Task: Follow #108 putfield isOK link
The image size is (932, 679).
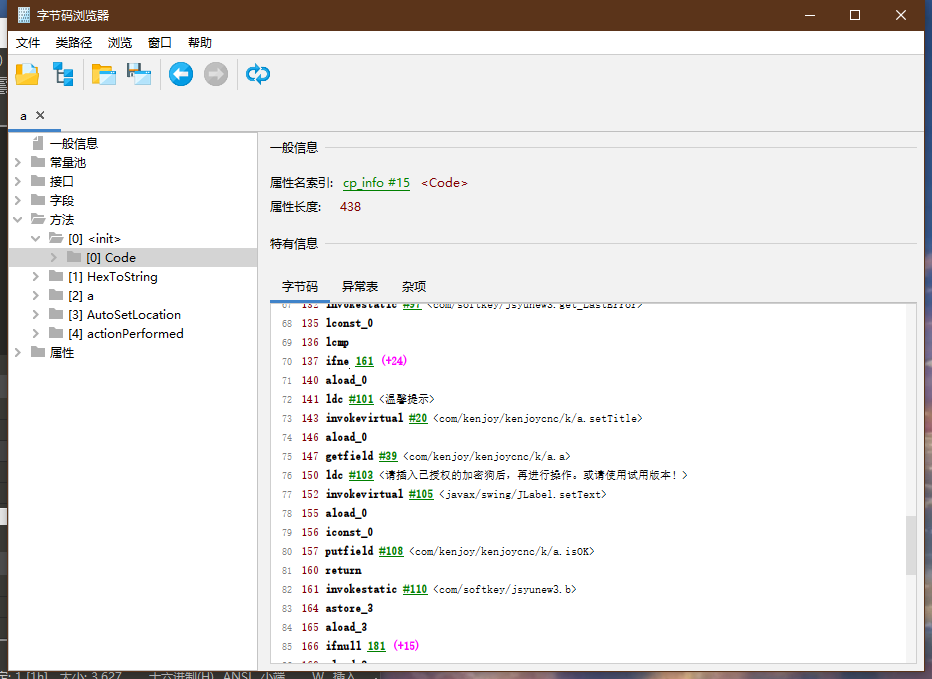Action: [391, 551]
